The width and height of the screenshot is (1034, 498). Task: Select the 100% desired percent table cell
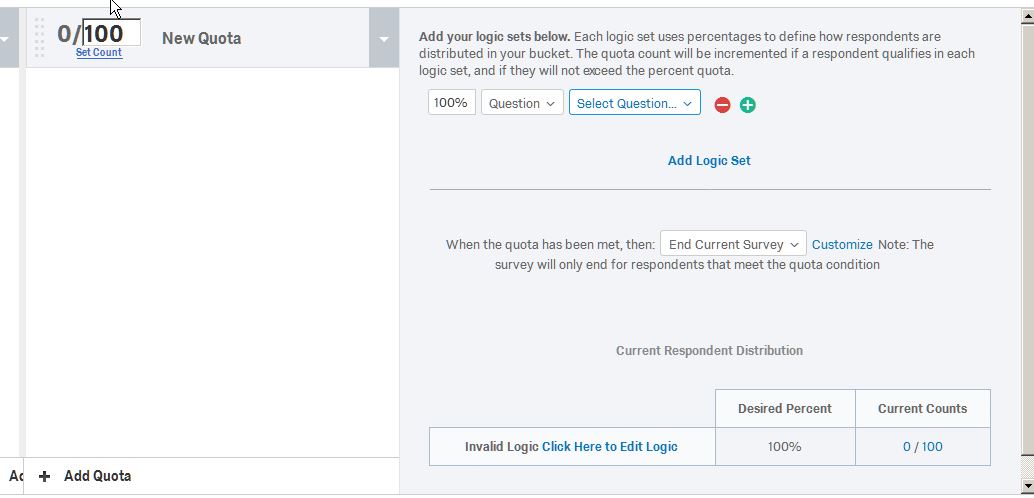click(784, 447)
